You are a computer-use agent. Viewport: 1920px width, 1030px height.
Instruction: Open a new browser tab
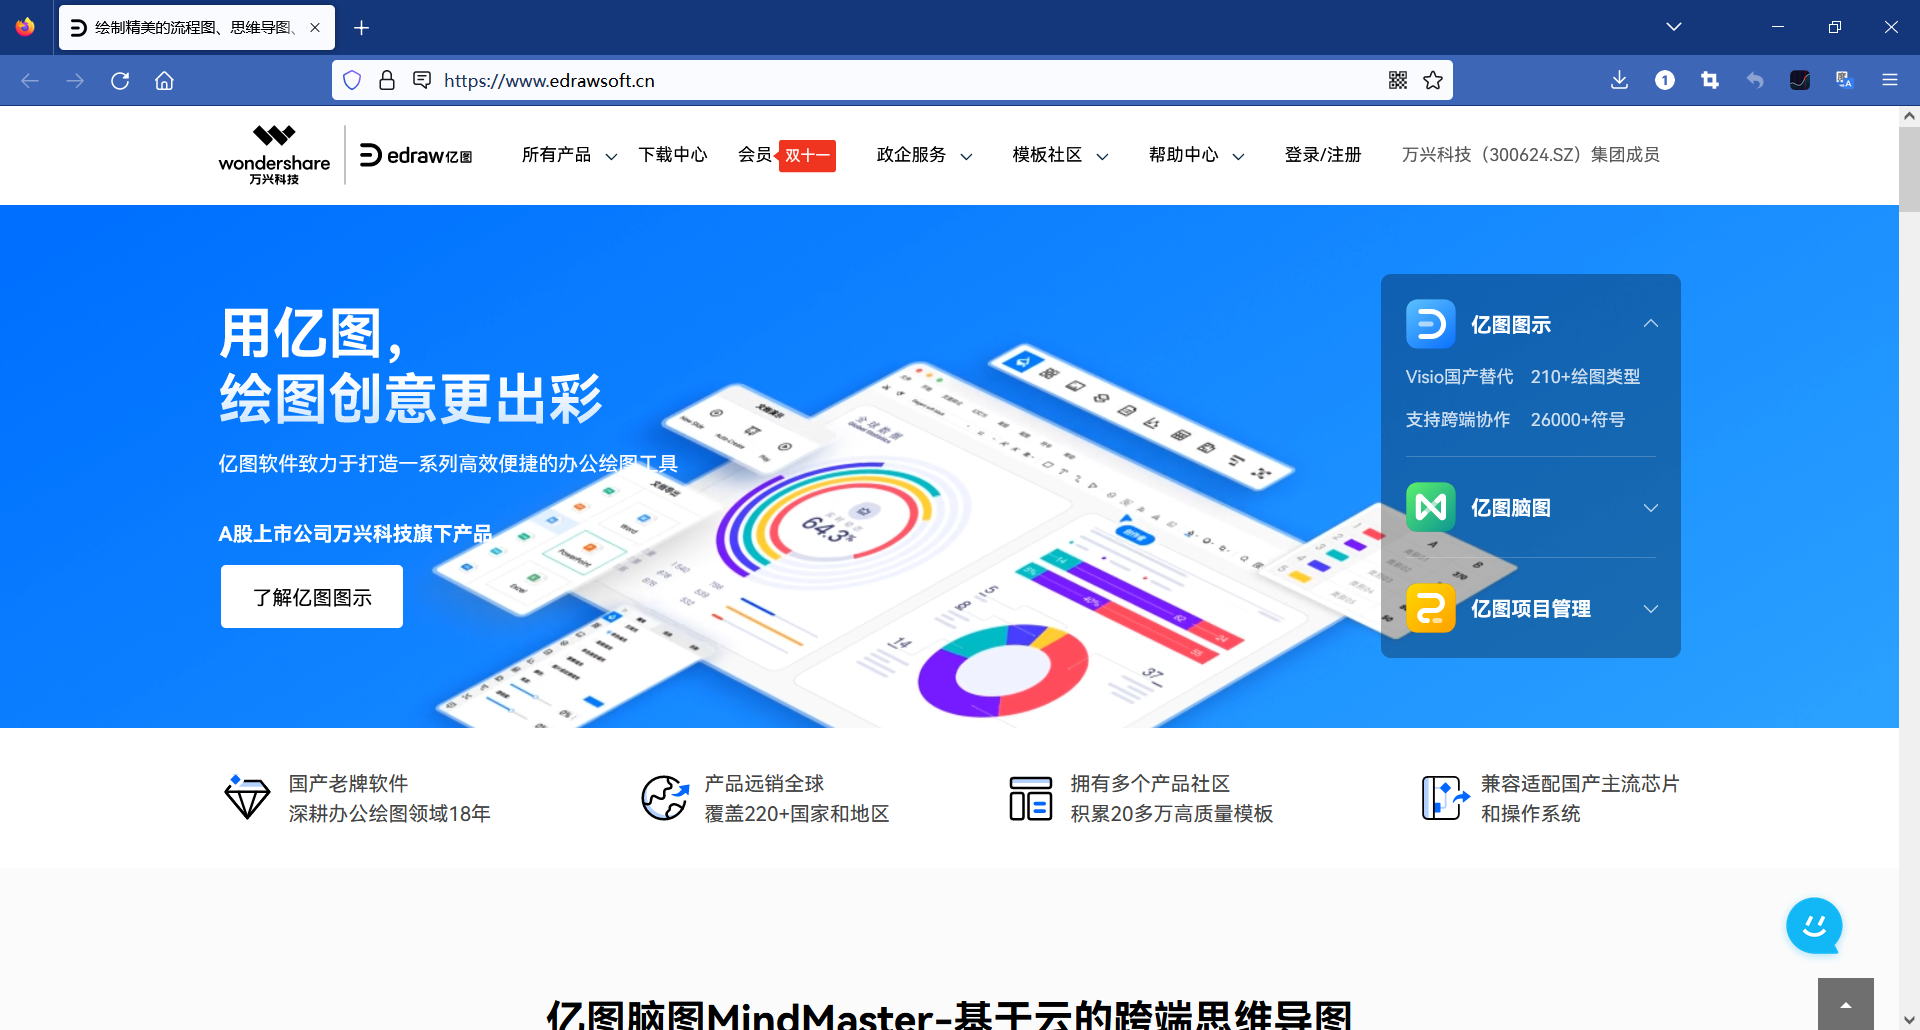pyautogui.click(x=362, y=28)
